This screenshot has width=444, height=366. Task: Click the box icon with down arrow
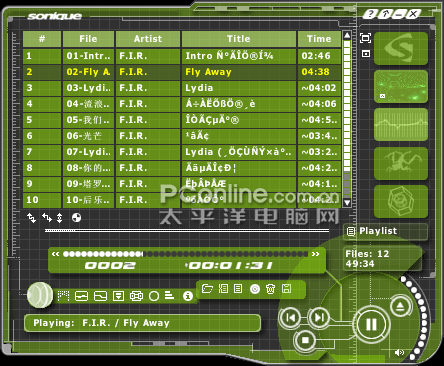[118, 296]
